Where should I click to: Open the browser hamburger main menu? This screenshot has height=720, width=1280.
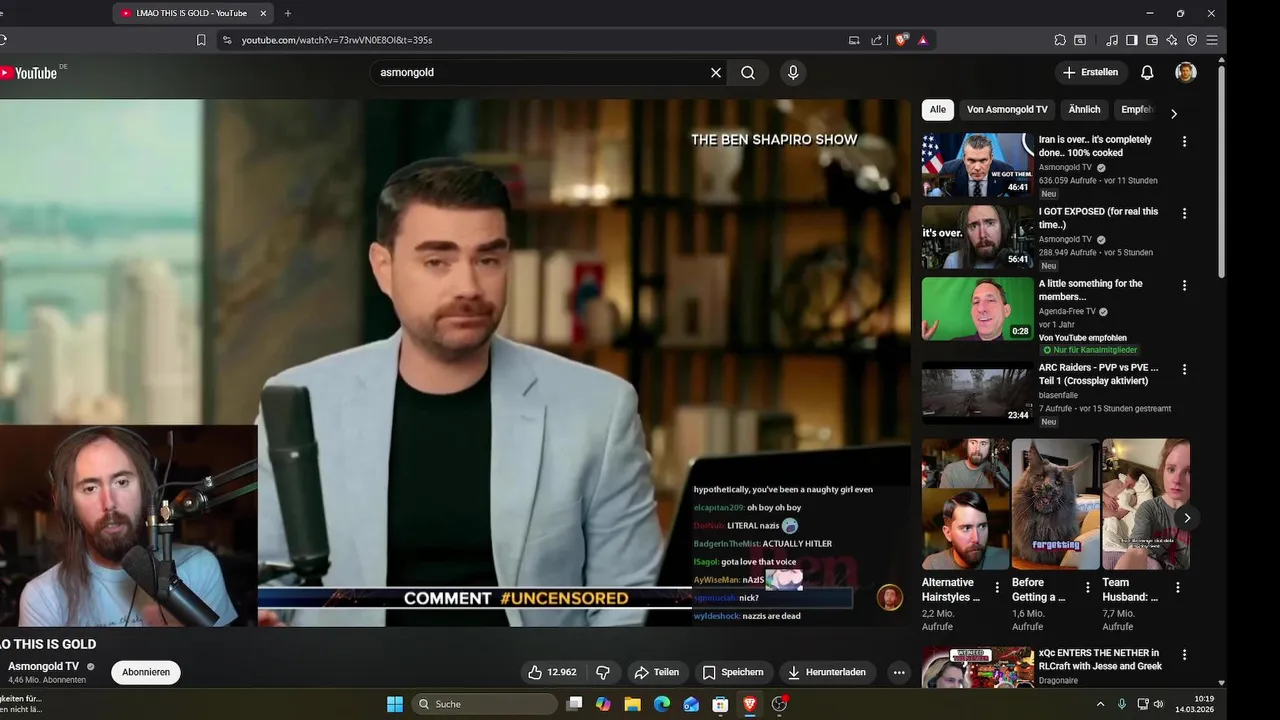[x=1212, y=40]
